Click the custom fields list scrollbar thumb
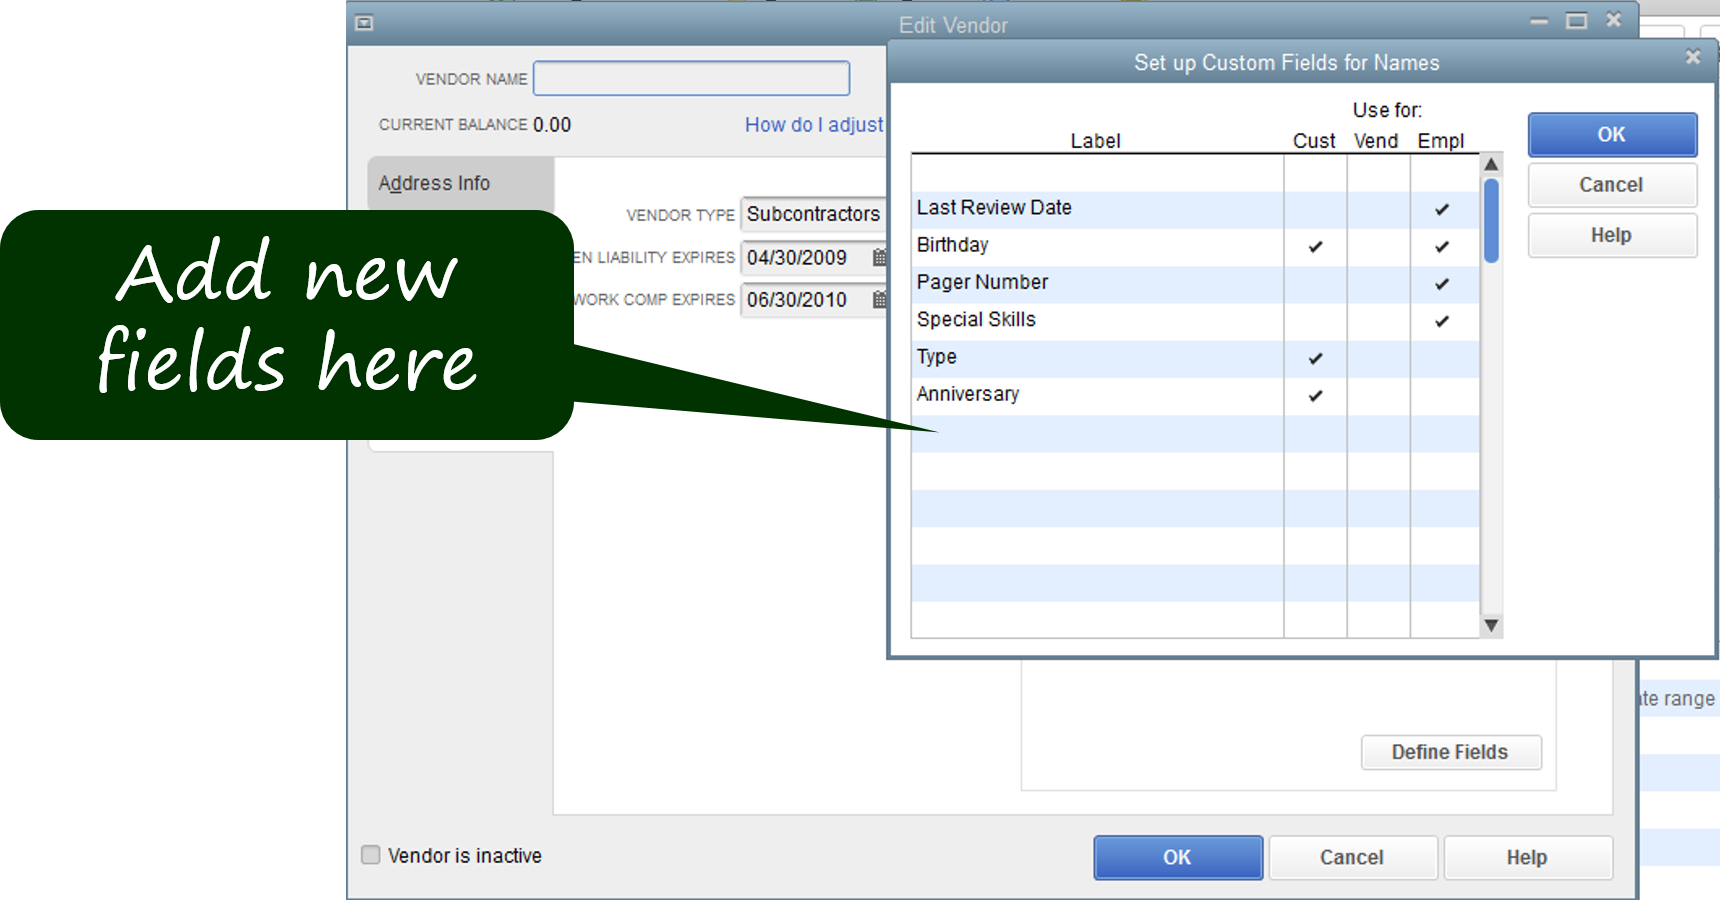The image size is (1720, 900). [x=1491, y=220]
